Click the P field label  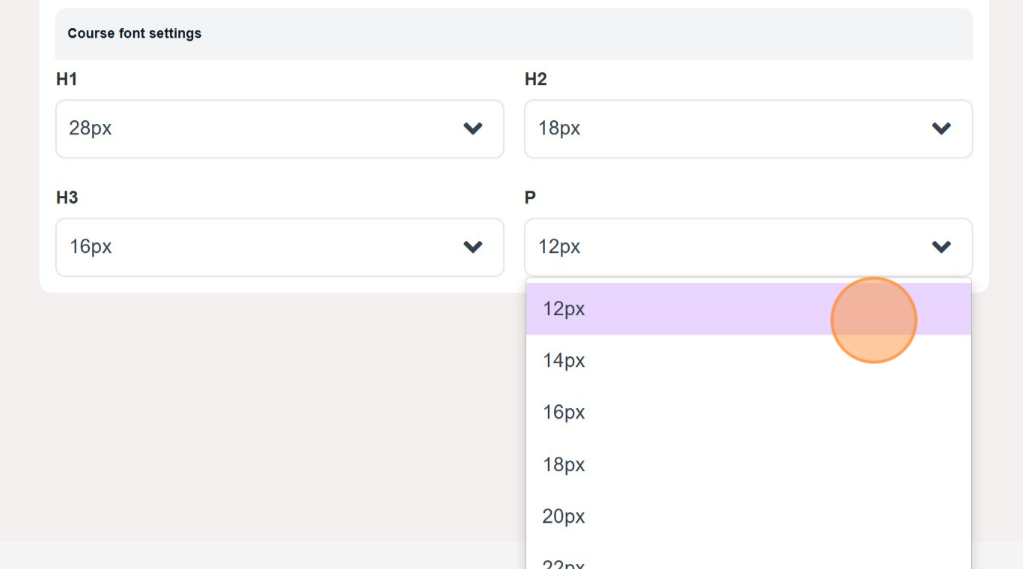pyautogui.click(x=530, y=198)
